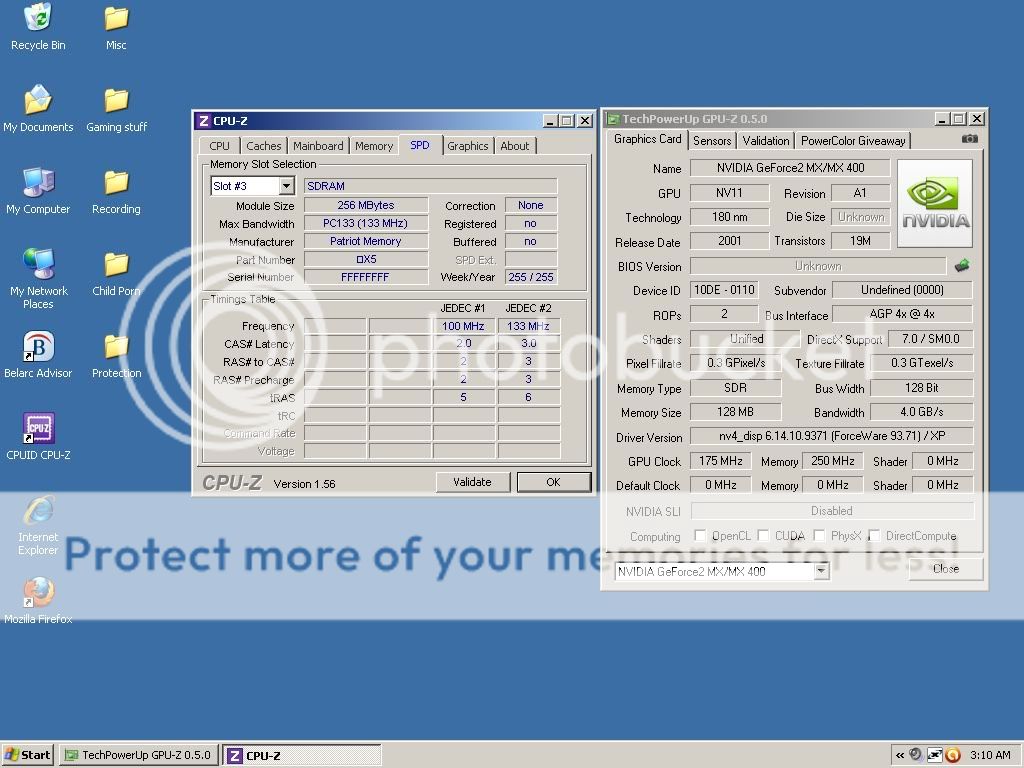Toggle the CUDA checkbox

tap(763, 536)
